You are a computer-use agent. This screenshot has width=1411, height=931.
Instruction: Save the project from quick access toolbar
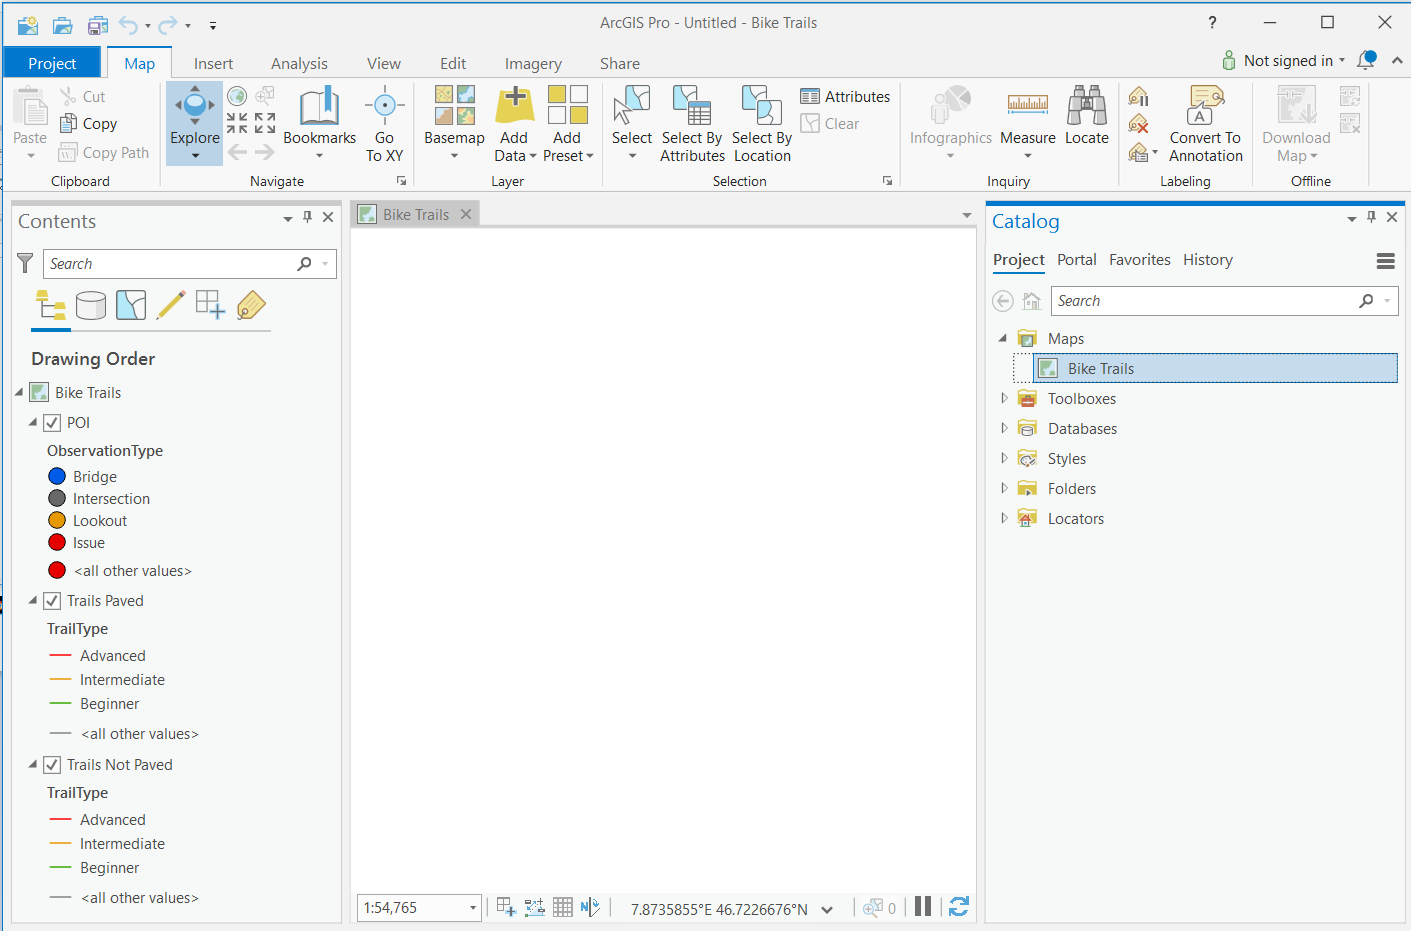tap(98, 25)
